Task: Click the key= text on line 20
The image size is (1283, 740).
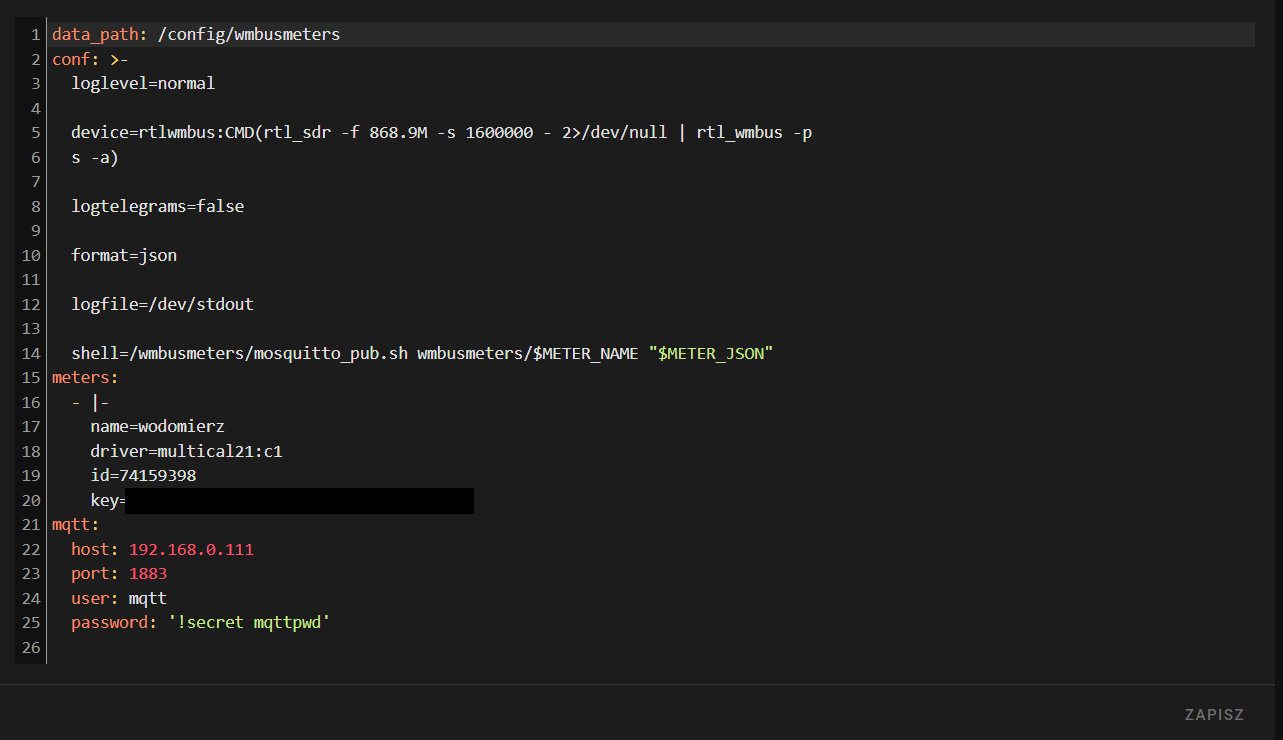Action: click(x=108, y=500)
